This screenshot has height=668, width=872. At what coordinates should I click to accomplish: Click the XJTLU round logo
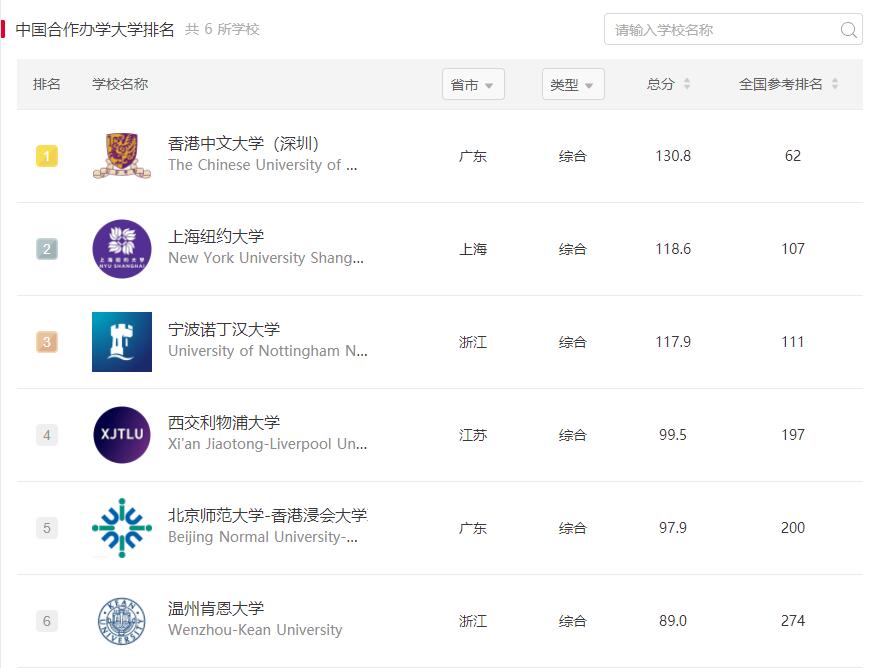122,434
